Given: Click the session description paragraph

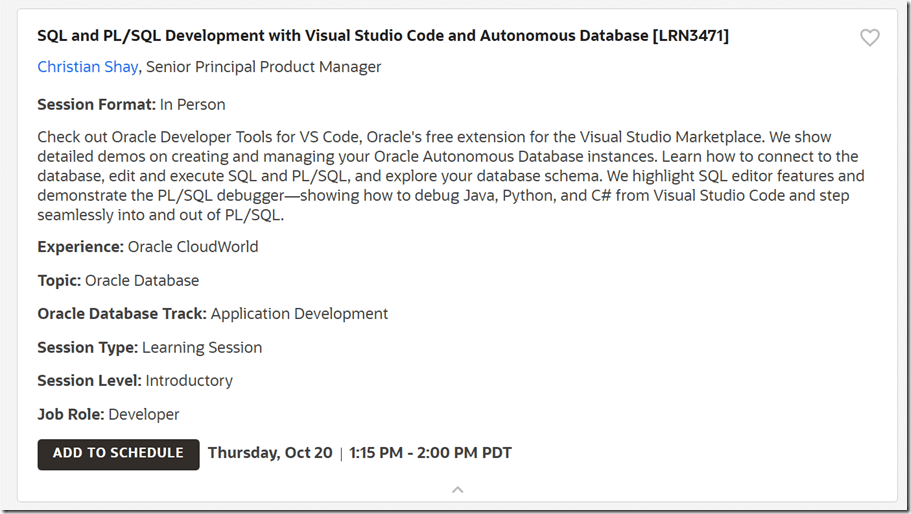Looking at the screenshot, I should 450,175.
